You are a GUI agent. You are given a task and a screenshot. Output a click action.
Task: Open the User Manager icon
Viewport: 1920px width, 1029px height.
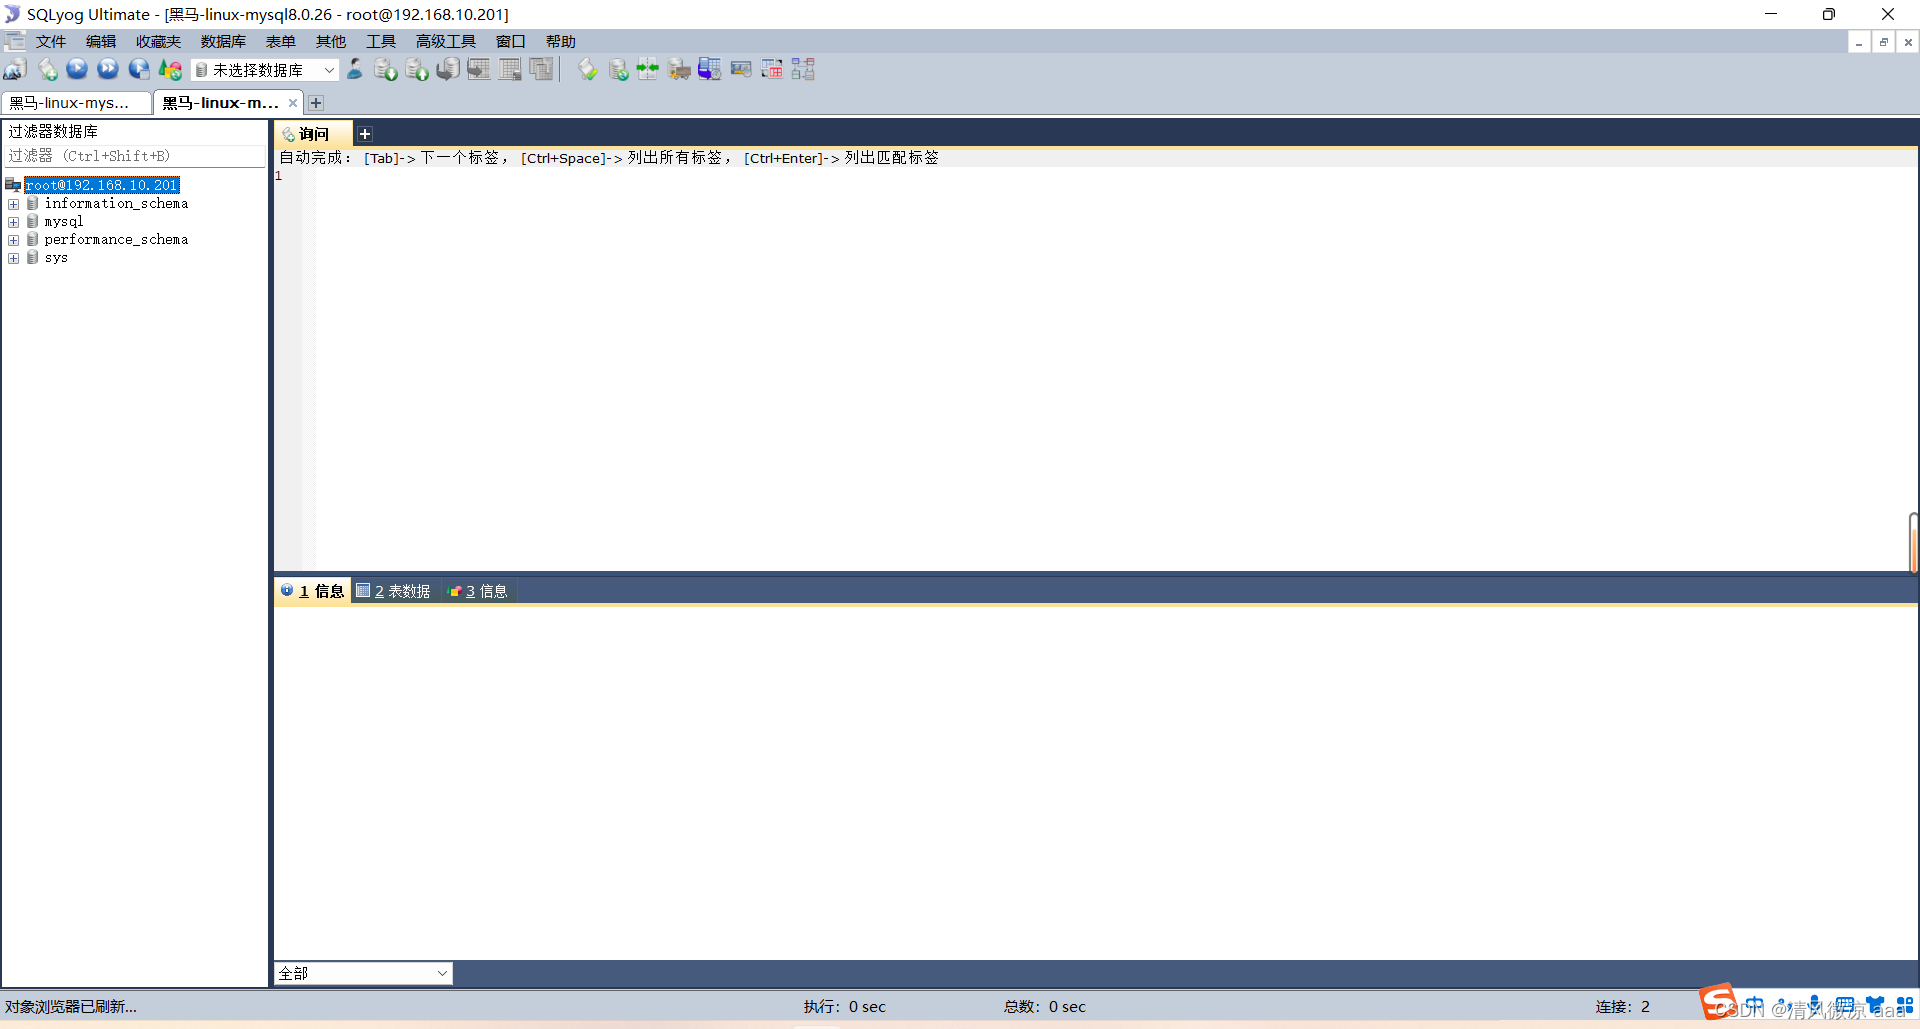pos(355,69)
